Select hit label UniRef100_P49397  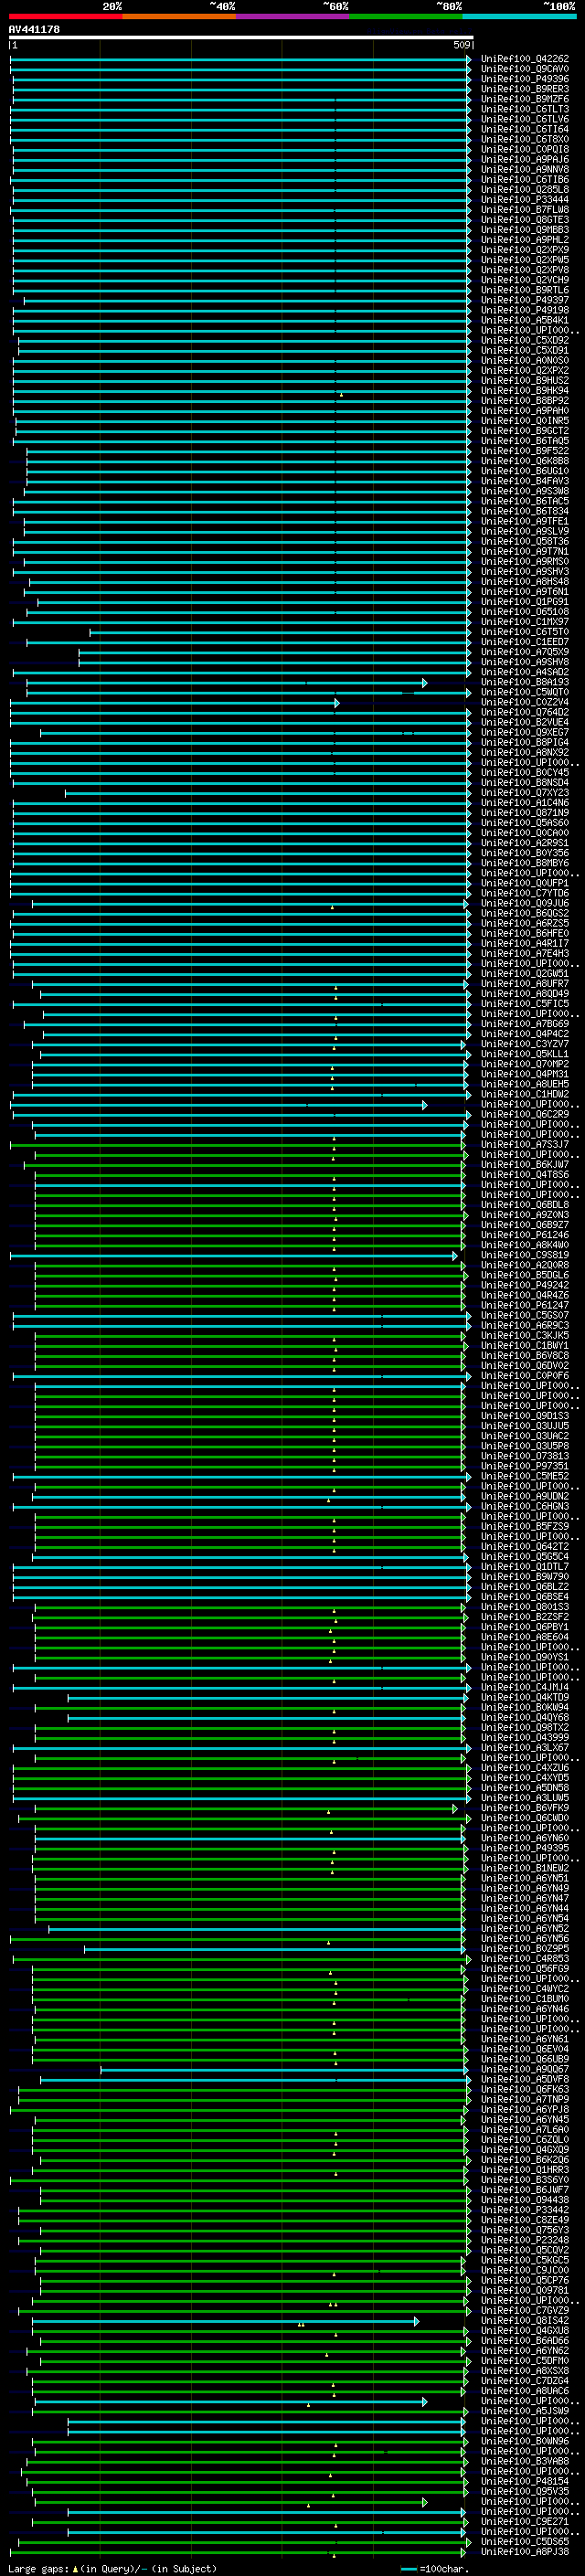click(x=525, y=300)
